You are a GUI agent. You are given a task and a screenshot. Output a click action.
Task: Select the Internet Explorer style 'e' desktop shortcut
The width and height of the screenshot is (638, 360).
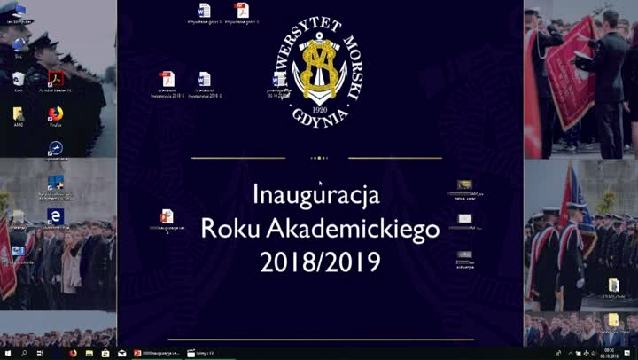[56, 219]
